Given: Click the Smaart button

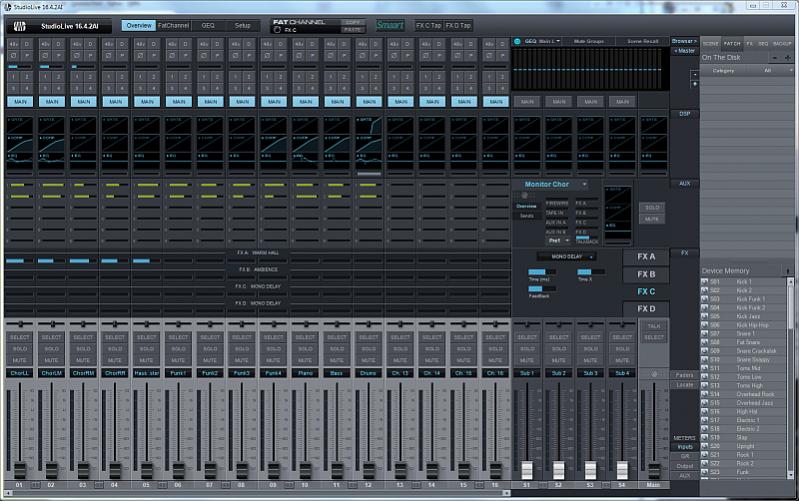Looking at the screenshot, I should [x=390, y=25].
